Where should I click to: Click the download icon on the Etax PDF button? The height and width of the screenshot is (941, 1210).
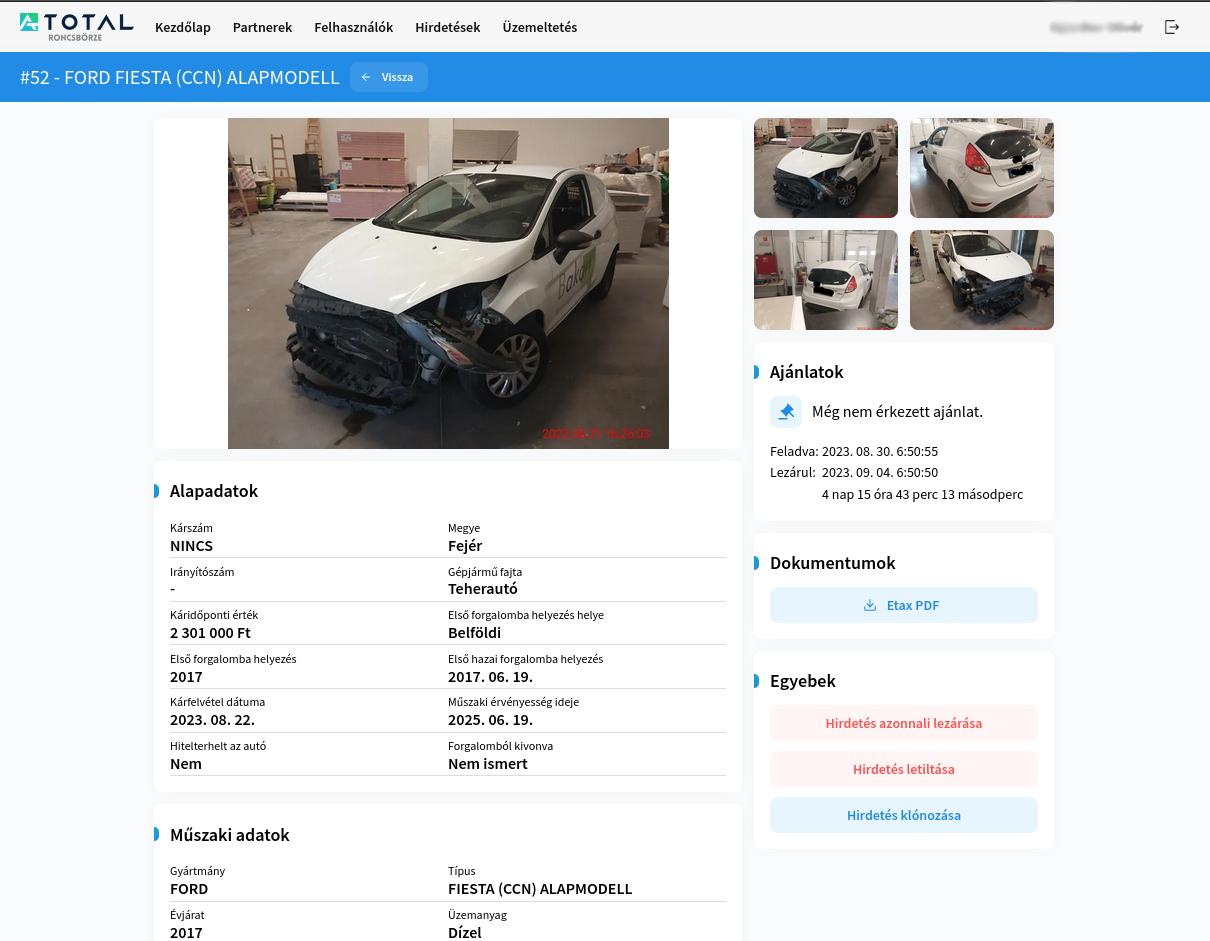tap(870, 605)
